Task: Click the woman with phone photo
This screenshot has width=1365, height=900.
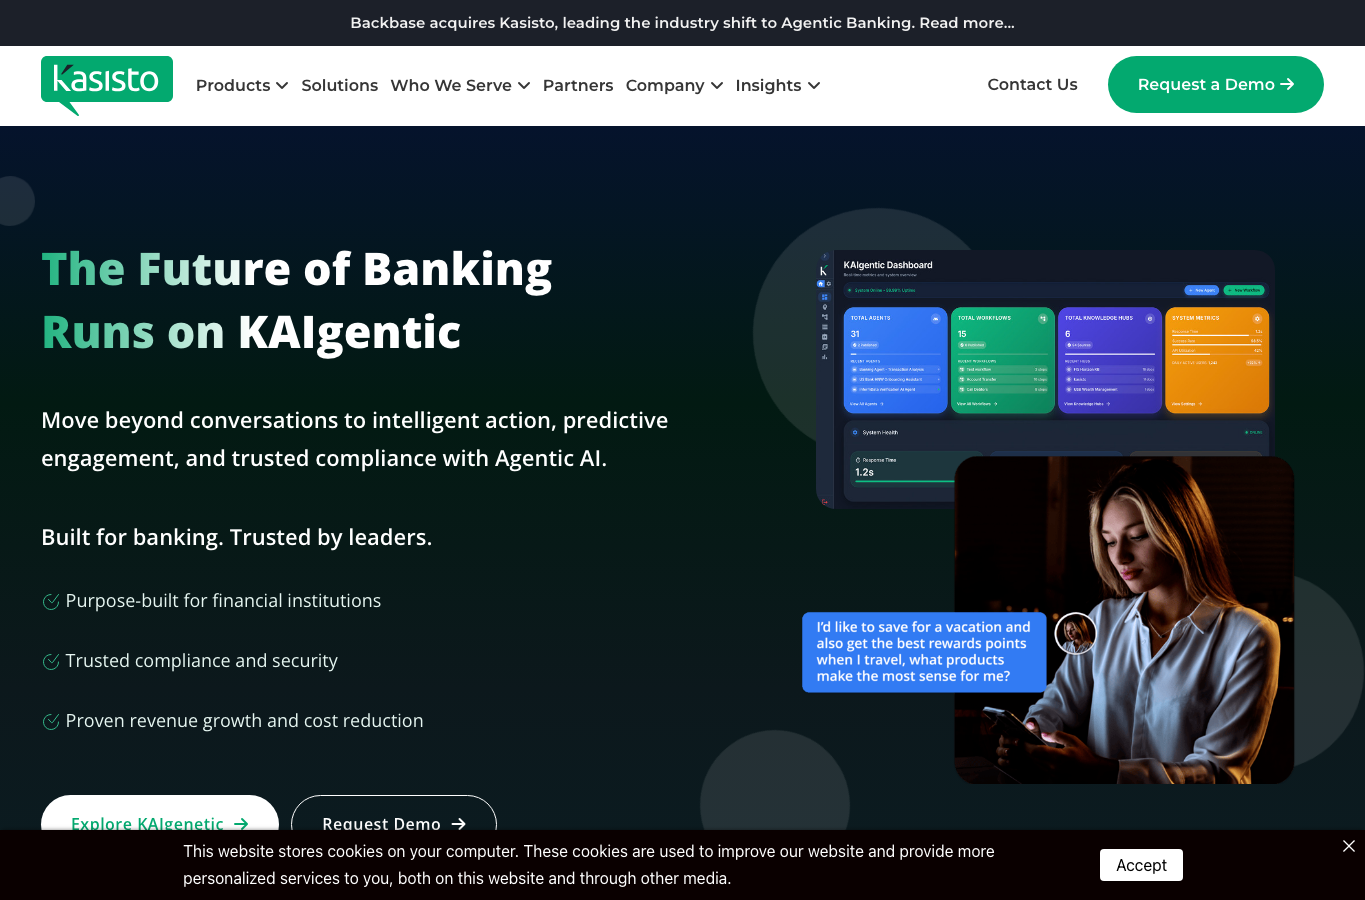Action: [x=1124, y=620]
